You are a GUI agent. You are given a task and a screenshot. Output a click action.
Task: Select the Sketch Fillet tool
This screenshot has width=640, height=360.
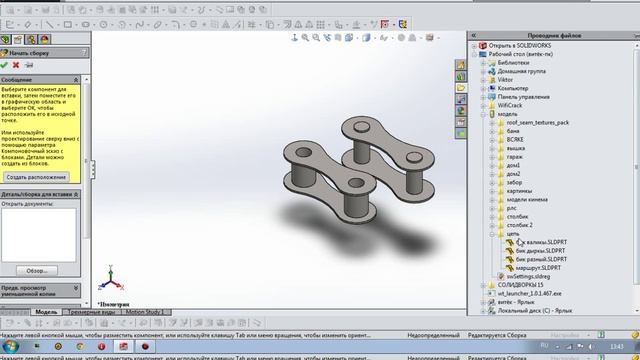(x=175, y=24)
